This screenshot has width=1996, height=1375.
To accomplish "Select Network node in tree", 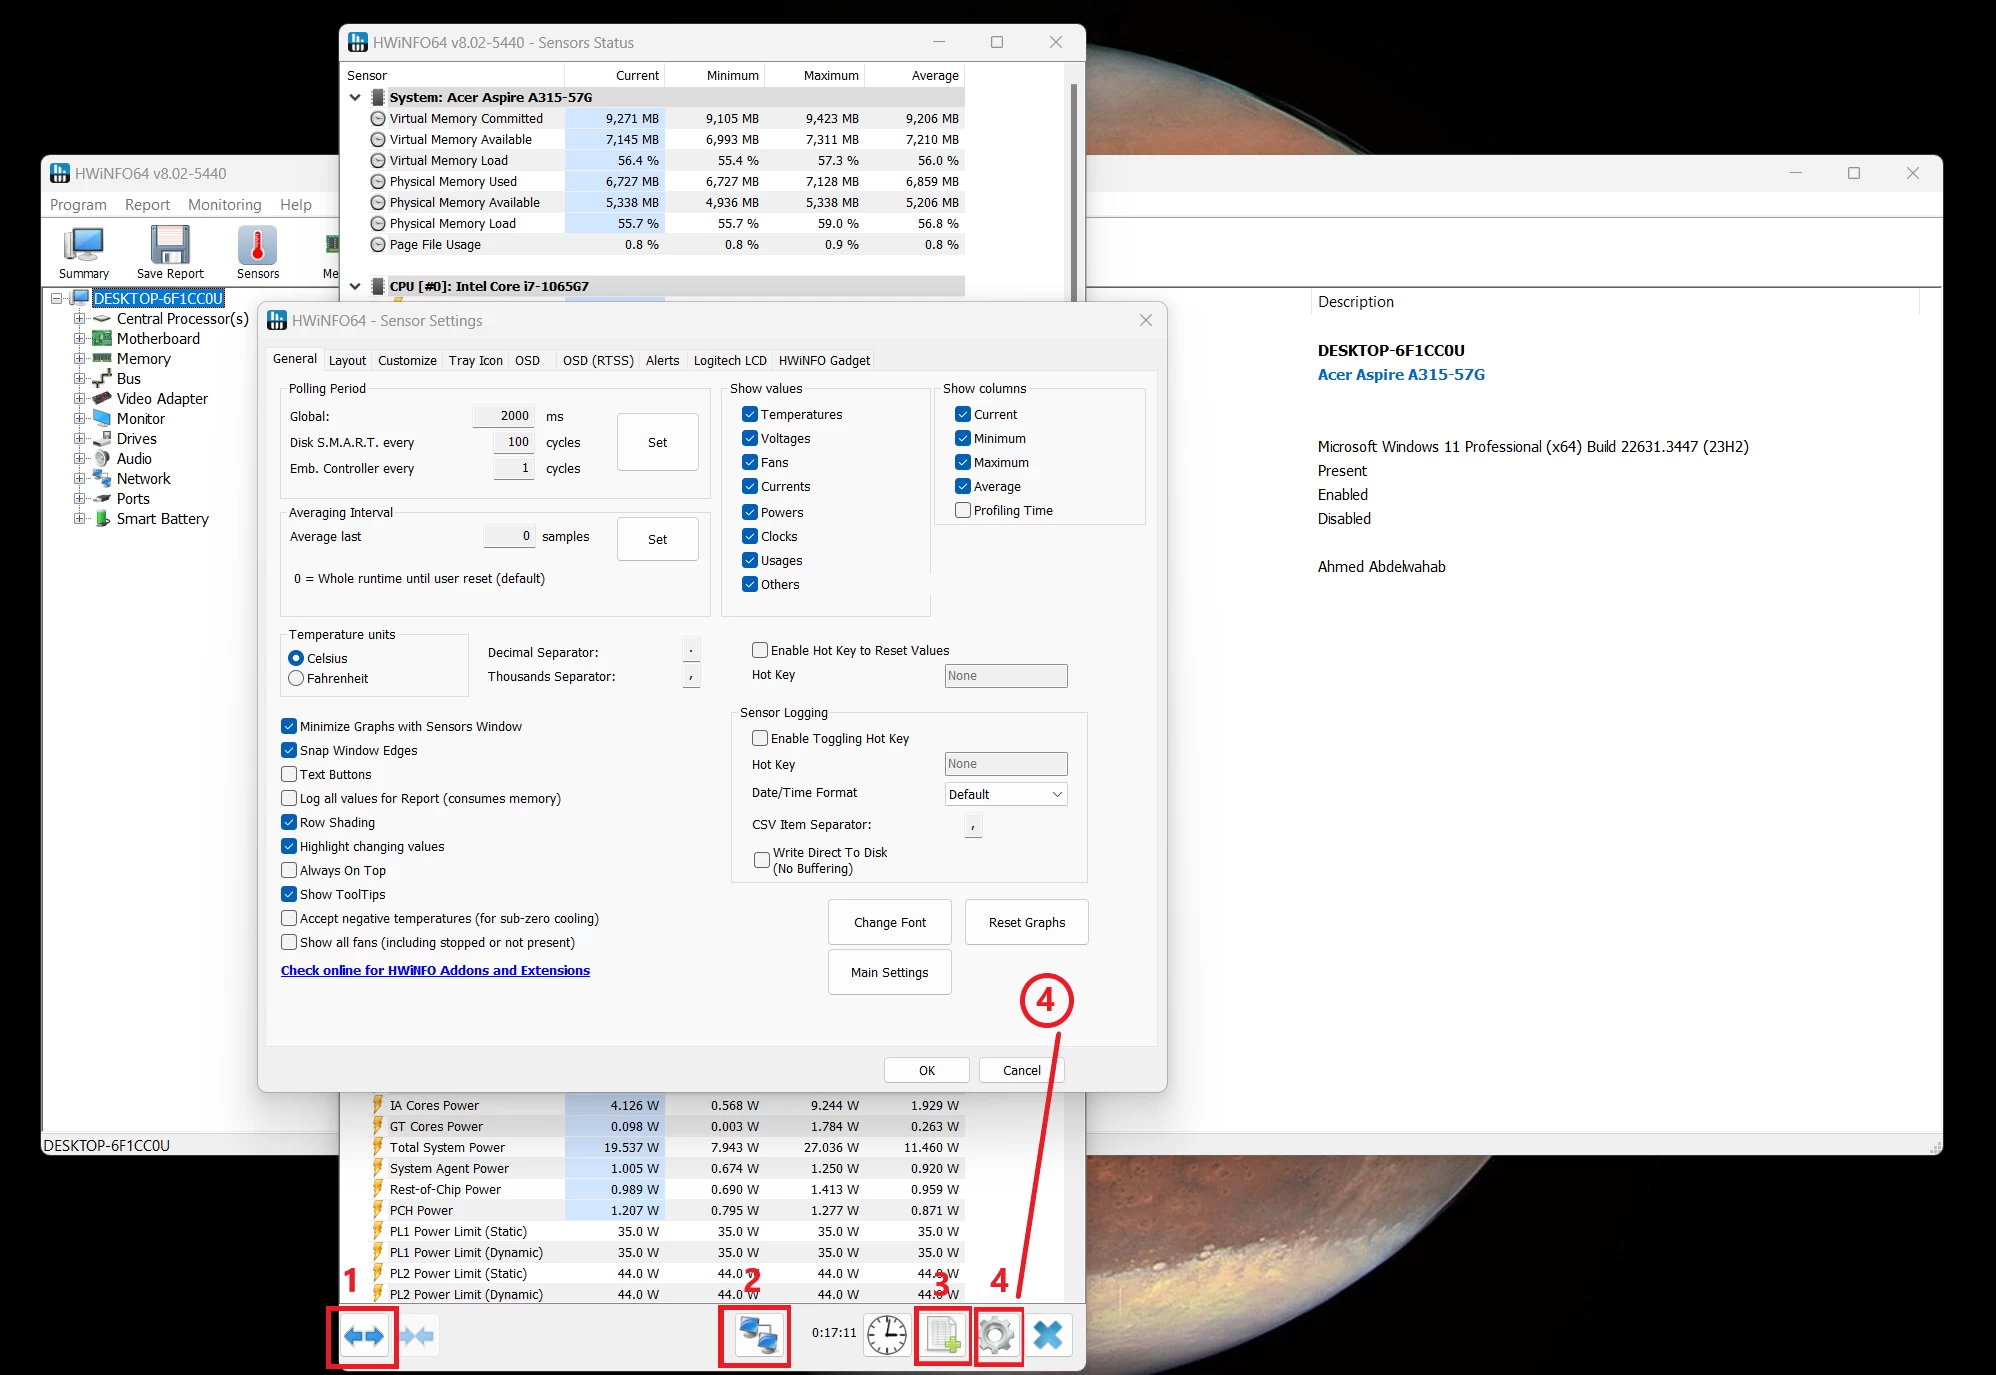I will (x=144, y=479).
